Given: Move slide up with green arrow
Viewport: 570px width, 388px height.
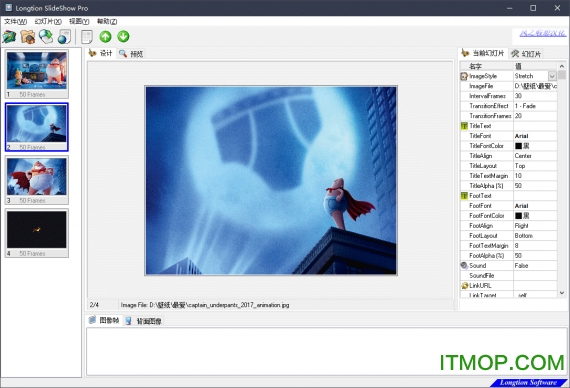Looking at the screenshot, I should 105,36.
